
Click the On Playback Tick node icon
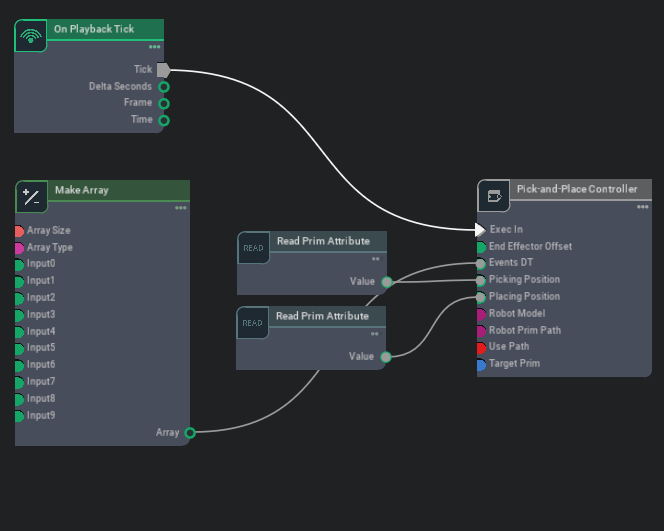[x=30, y=36]
